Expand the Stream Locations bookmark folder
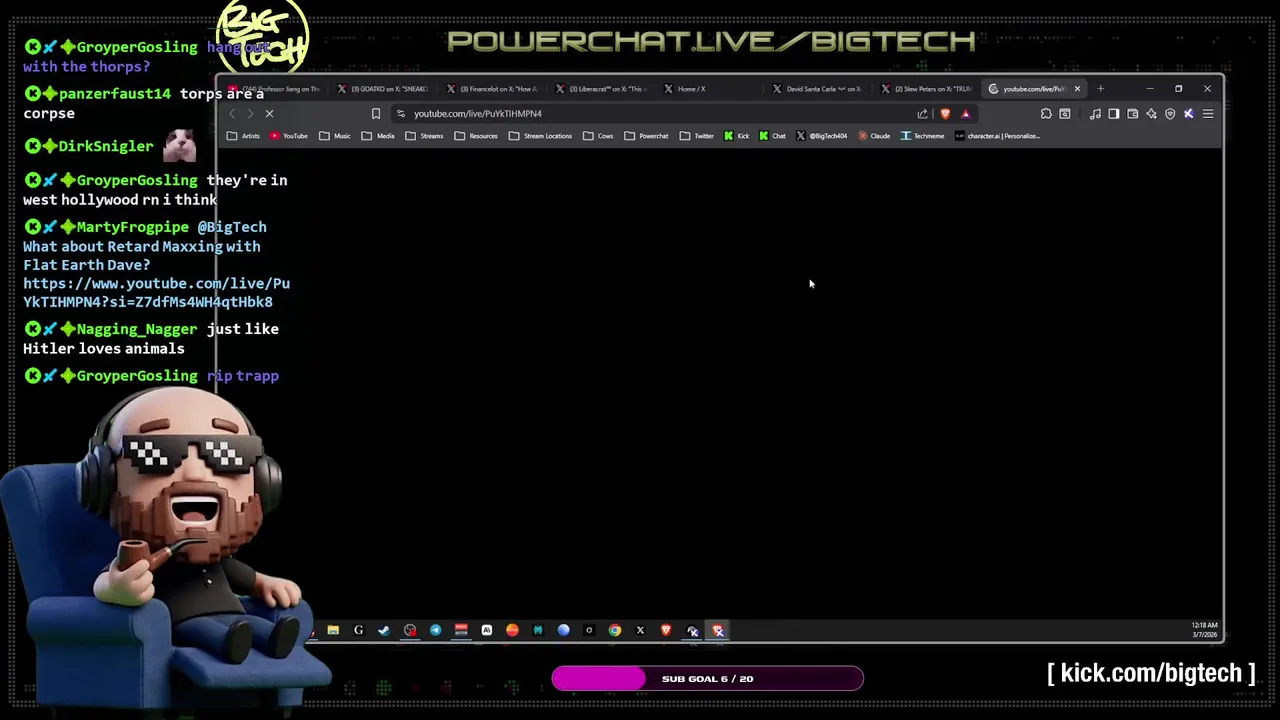Viewport: 1280px width, 720px height. point(540,136)
